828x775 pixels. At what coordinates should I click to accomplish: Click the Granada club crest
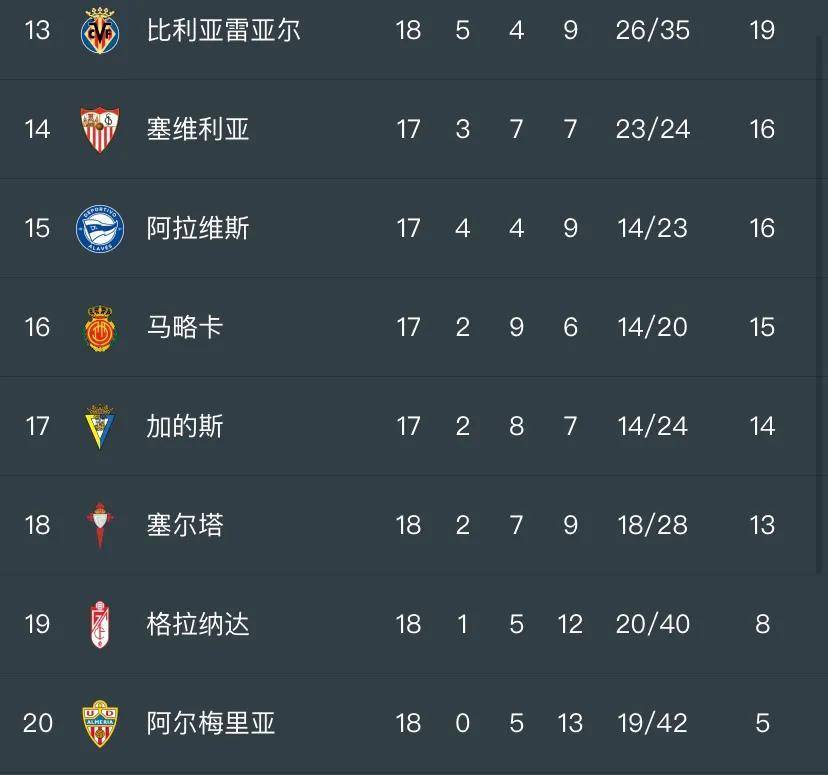point(99,624)
